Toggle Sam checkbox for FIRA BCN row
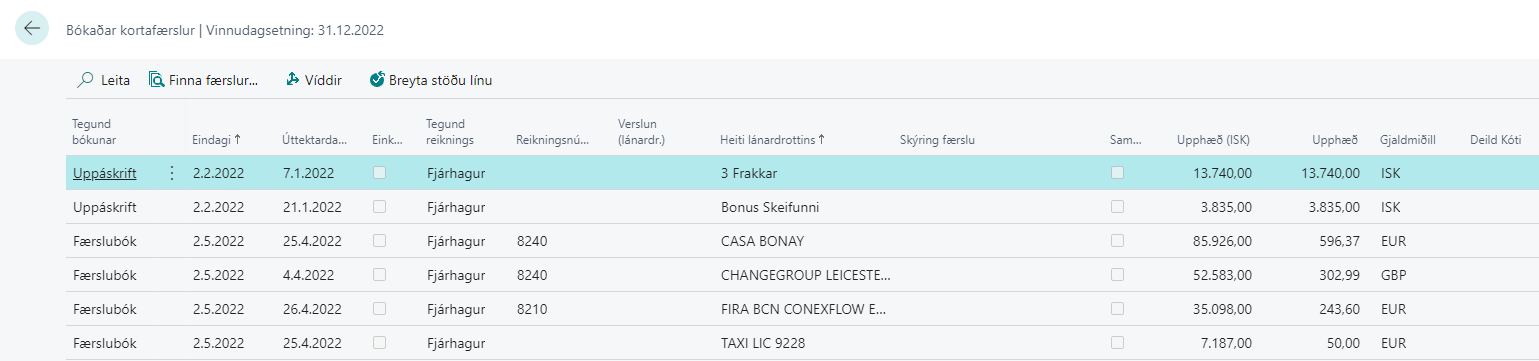The width and height of the screenshot is (1539, 361). point(1117,309)
